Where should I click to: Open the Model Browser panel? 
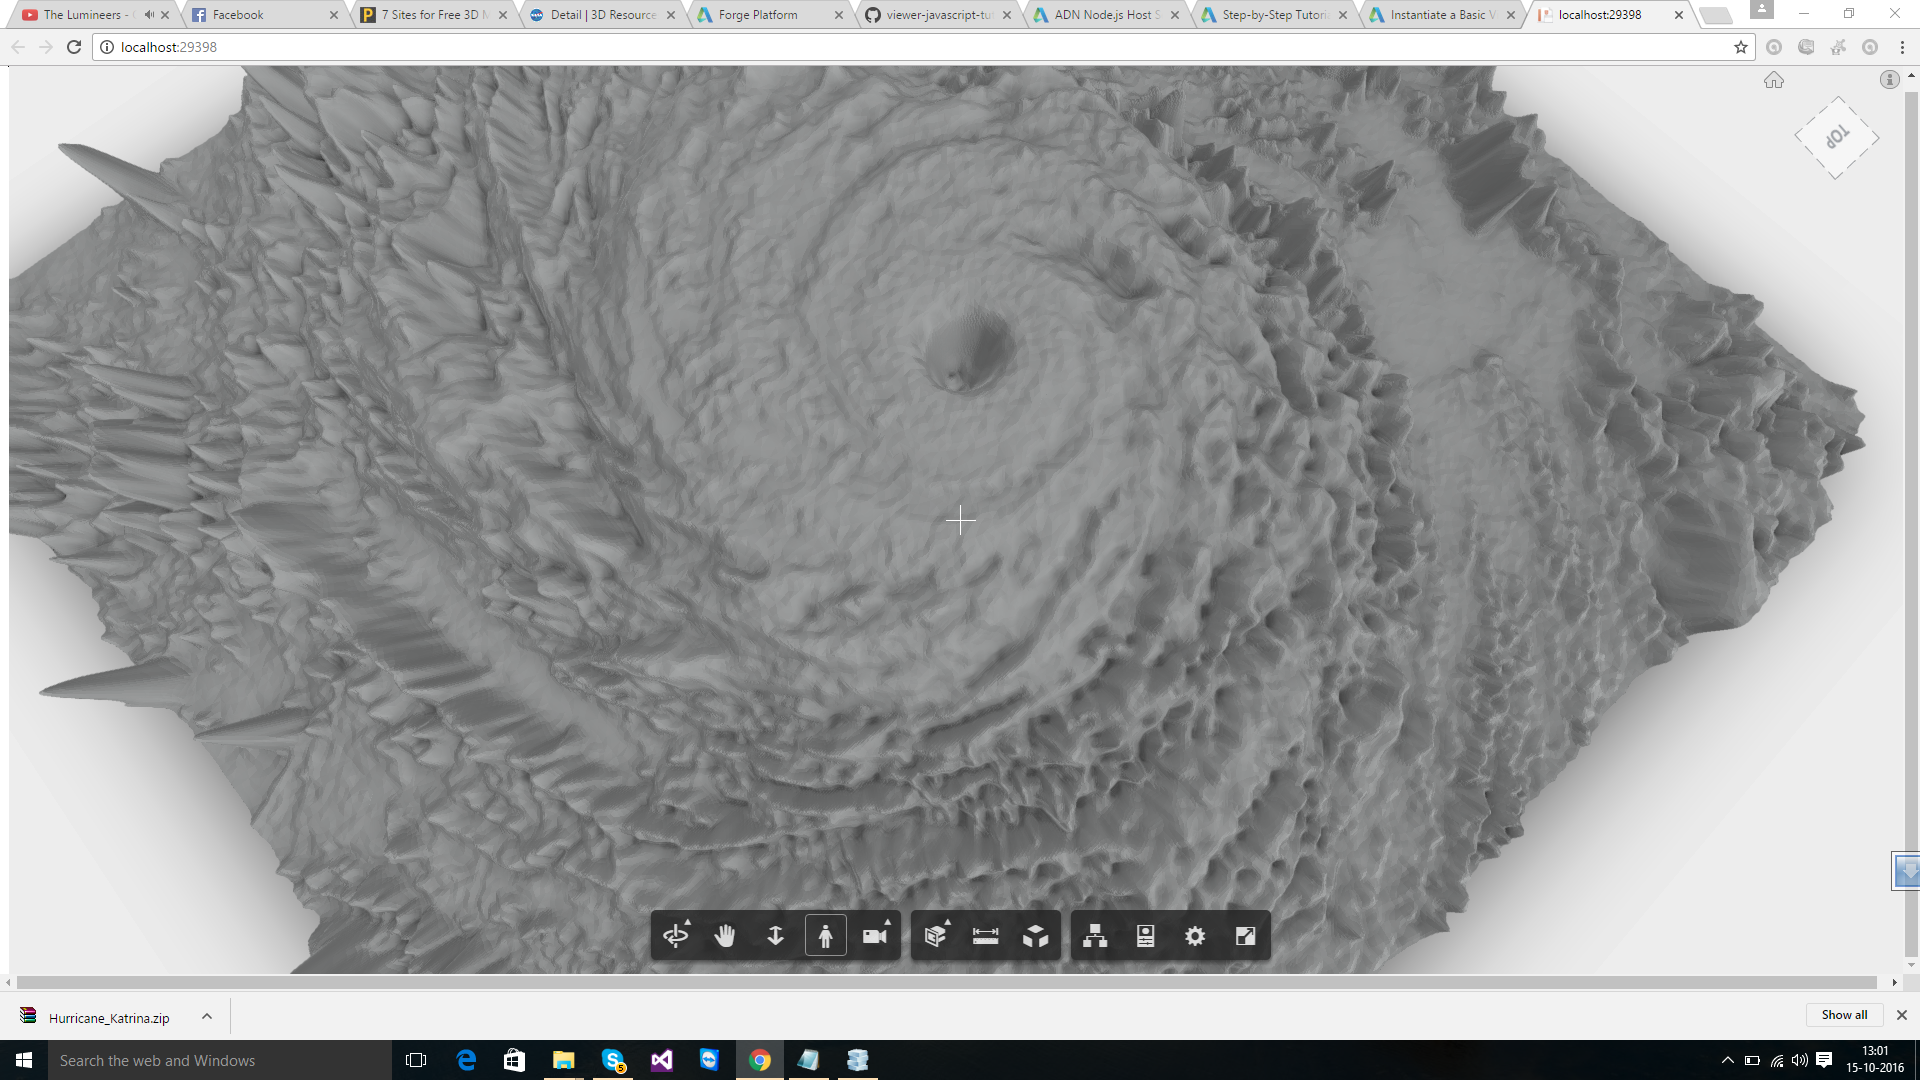1095,936
